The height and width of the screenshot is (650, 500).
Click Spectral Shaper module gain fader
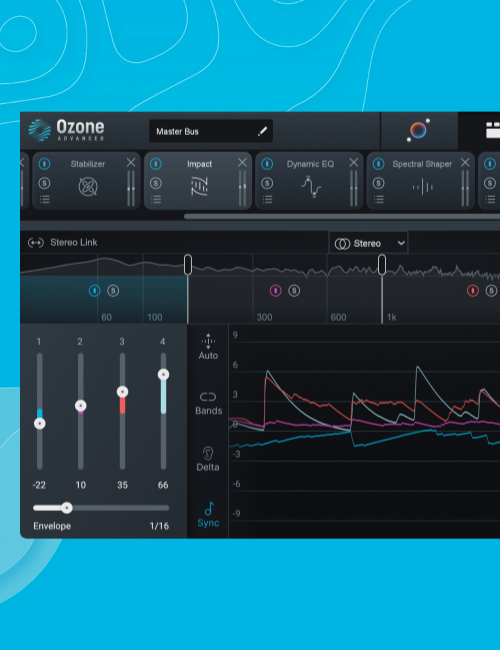coord(465,188)
